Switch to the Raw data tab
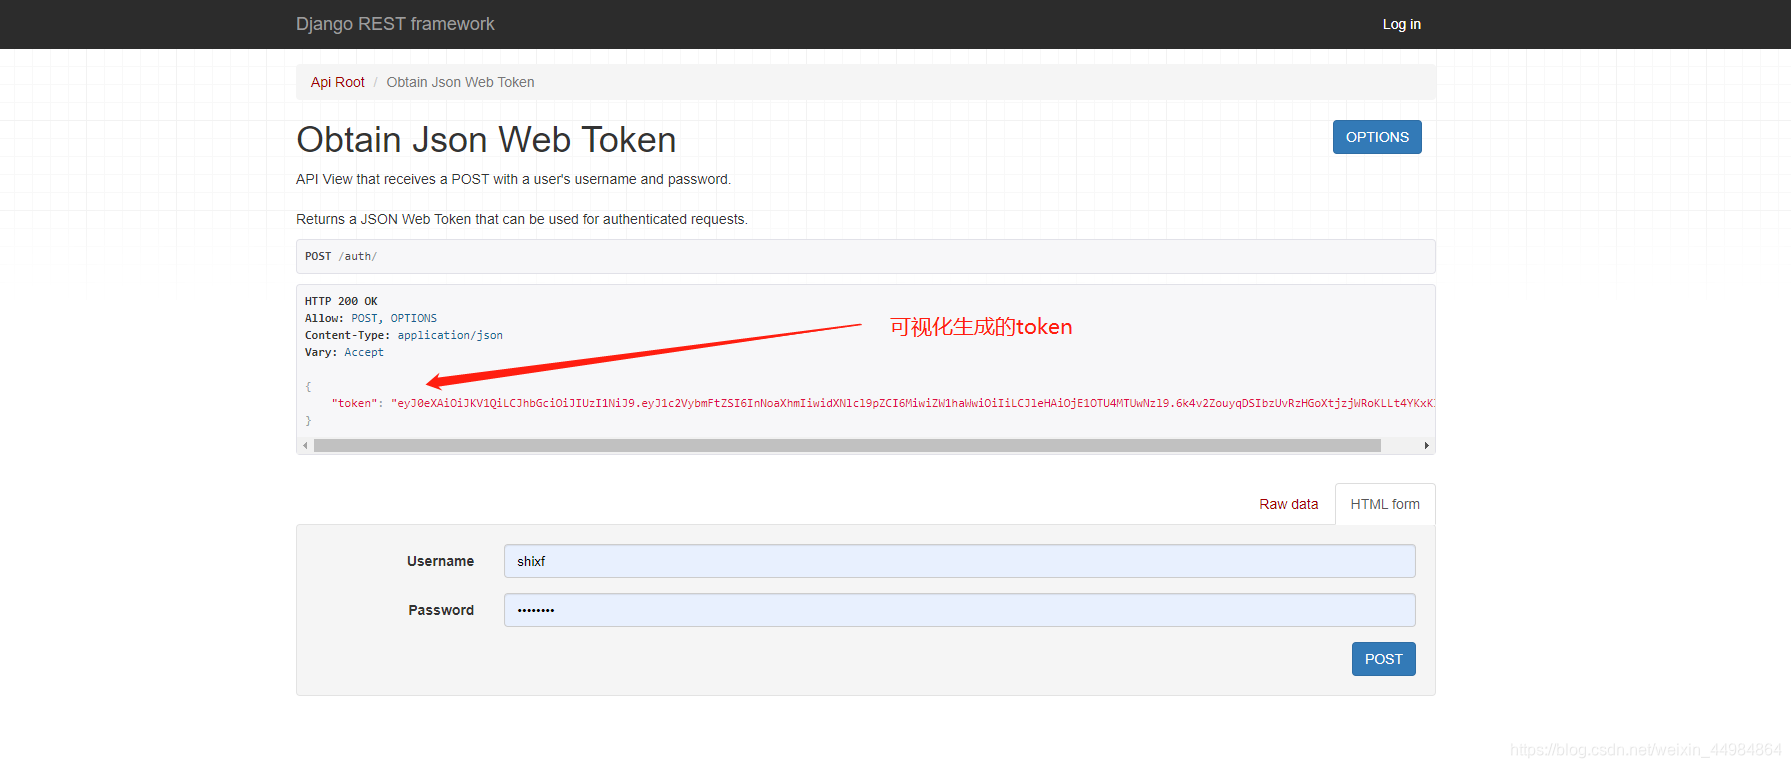The height and width of the screenshot is (768, 1791). click(1288, 504)
